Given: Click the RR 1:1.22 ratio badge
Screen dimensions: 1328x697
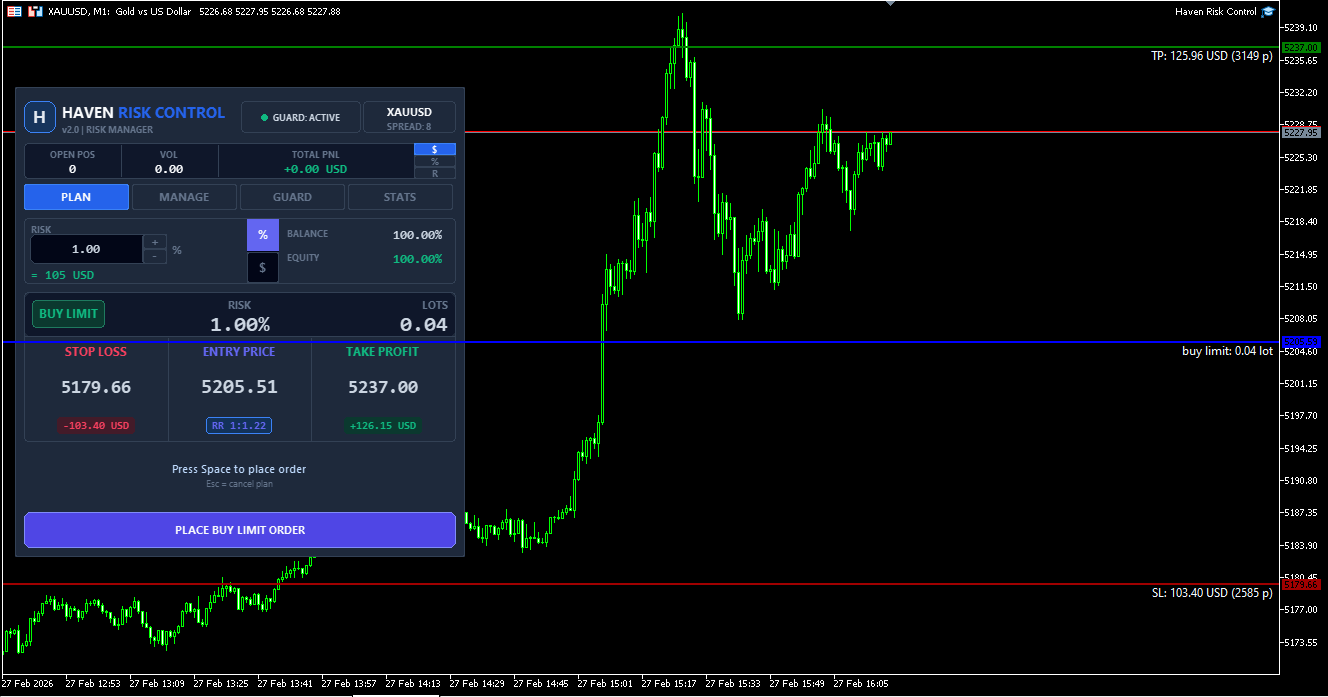Looking at the screenshot, I should point(239,426).
